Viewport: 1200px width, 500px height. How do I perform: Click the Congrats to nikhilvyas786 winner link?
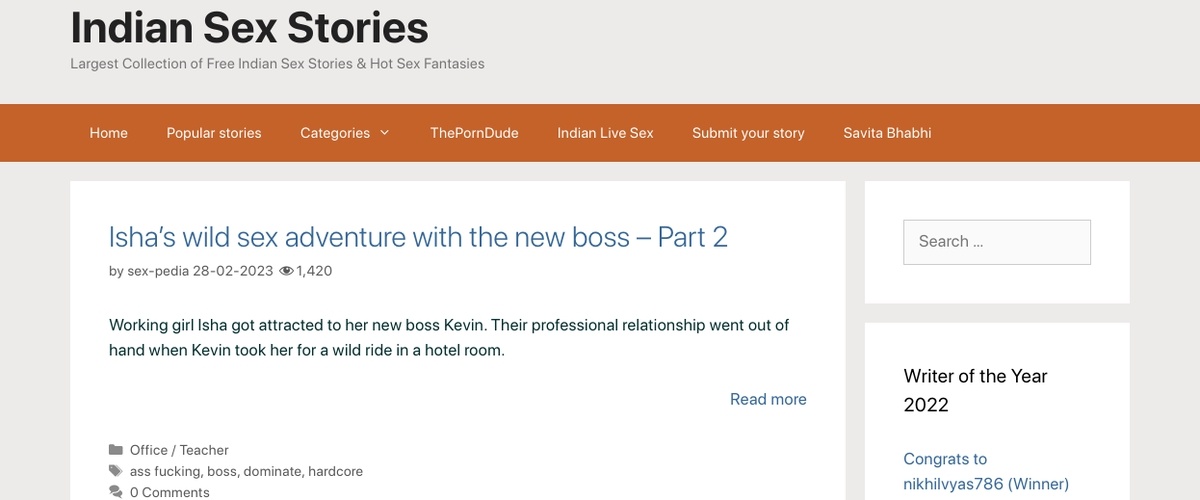986,472
